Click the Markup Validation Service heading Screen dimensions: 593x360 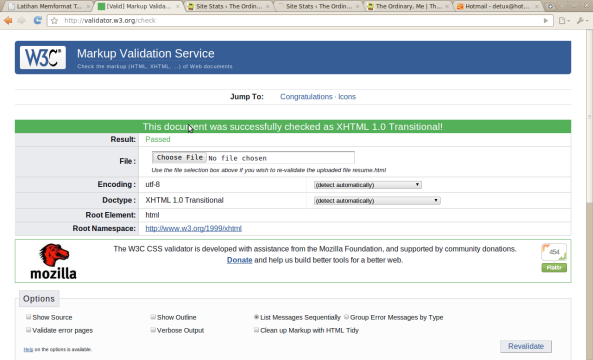coord(146,53)
